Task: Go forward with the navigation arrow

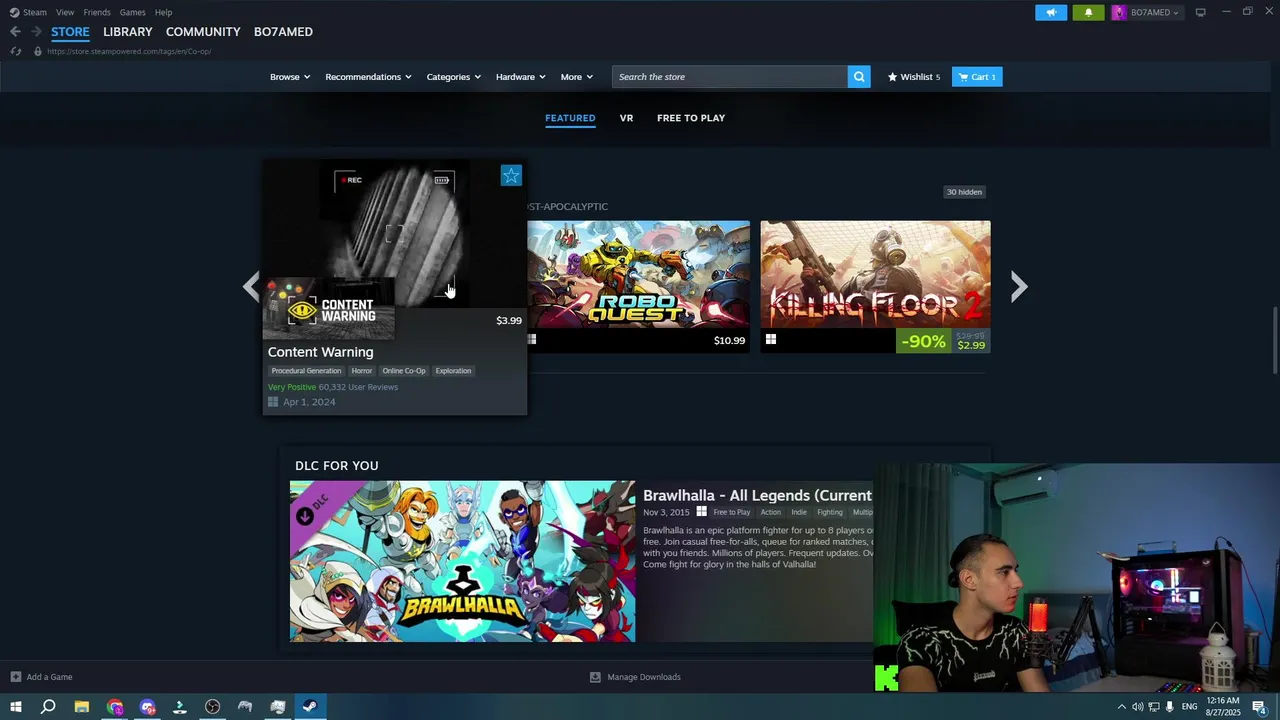Action: click(x=36, y=32)
